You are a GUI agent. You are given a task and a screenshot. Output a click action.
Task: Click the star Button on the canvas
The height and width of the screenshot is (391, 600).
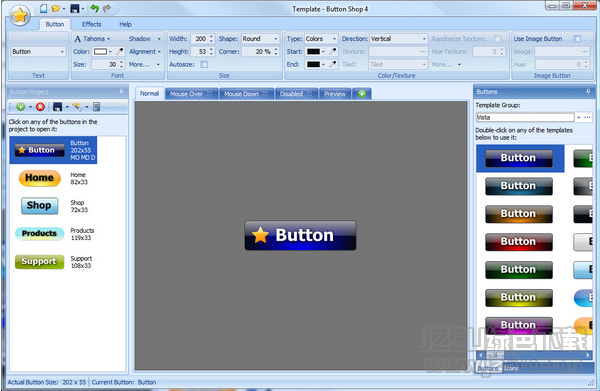300,235
